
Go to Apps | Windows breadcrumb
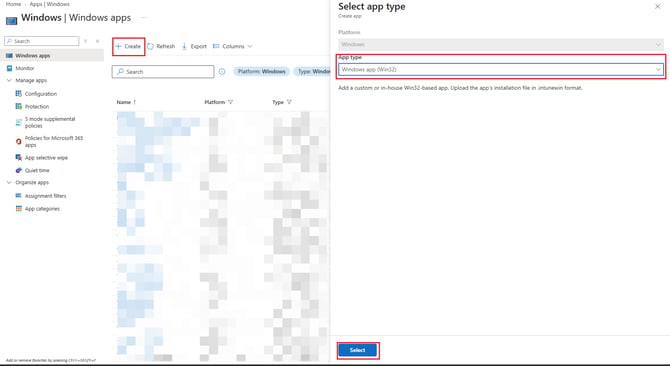[50, 4]
